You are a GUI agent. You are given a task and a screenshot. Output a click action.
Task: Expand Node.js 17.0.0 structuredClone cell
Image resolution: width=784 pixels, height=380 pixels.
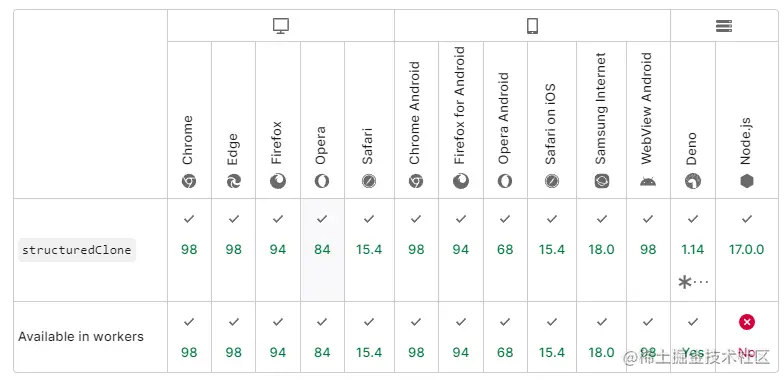point(747,250)
